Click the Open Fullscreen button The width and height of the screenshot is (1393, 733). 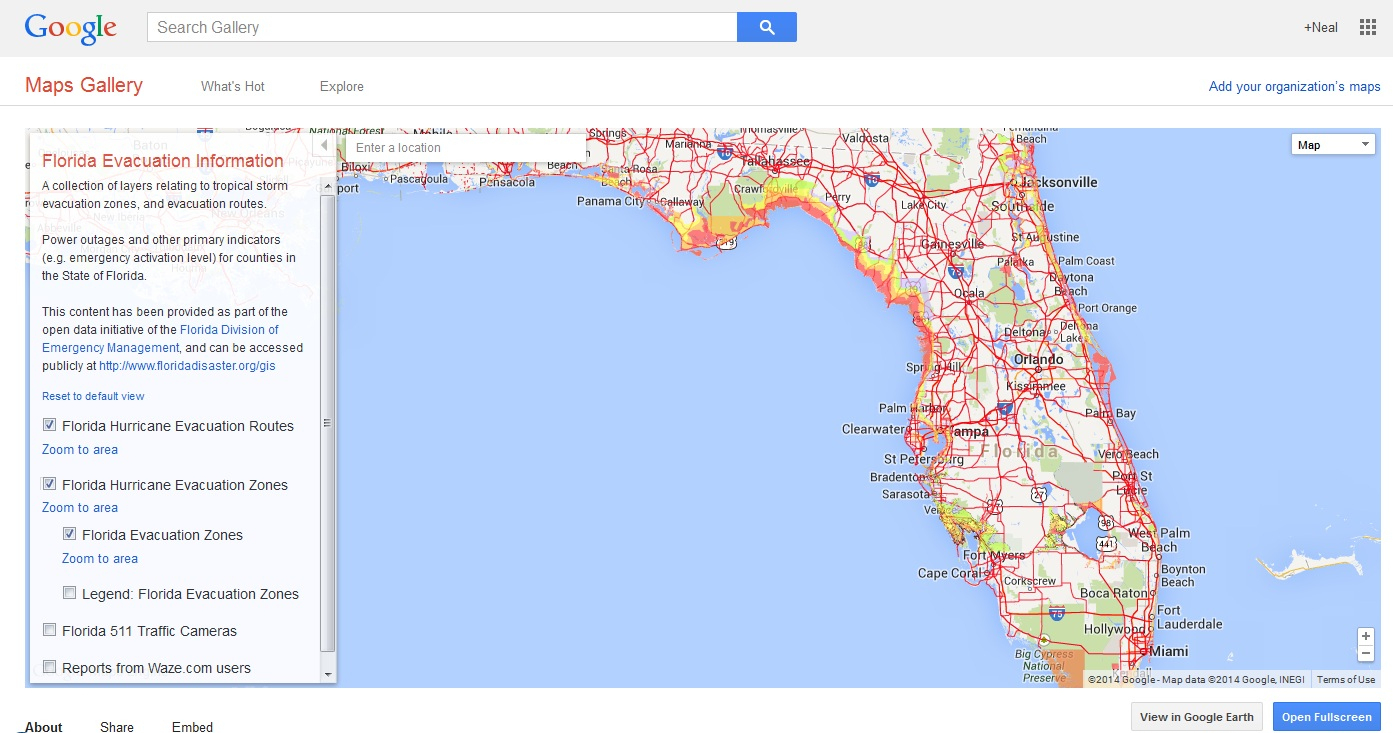click(1326, 717)
